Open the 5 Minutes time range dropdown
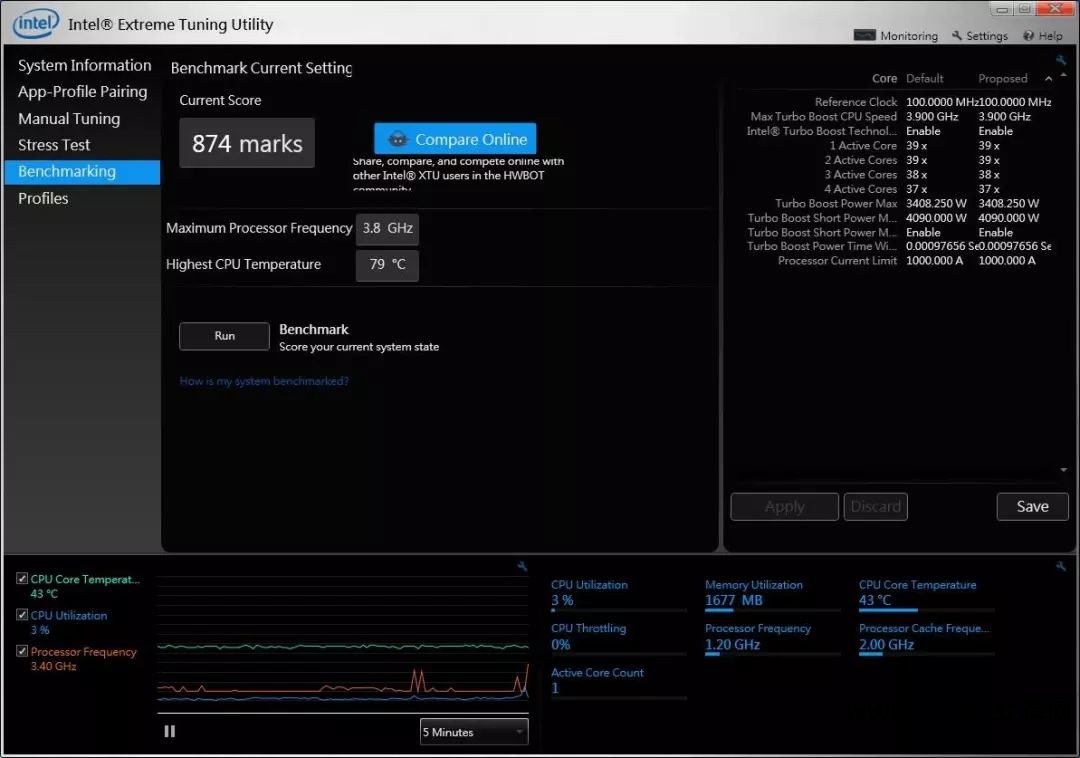 474,732
